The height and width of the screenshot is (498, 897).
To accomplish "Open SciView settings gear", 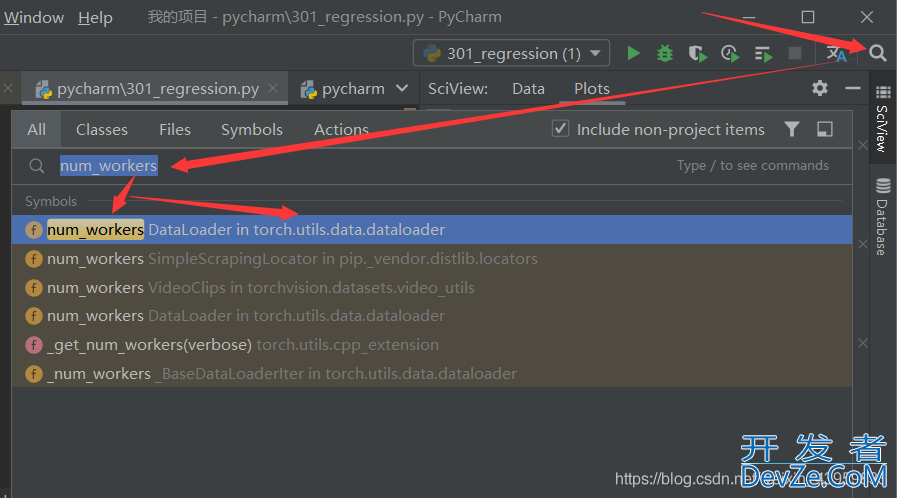I will pyautogui.click(x=820, y=88).
